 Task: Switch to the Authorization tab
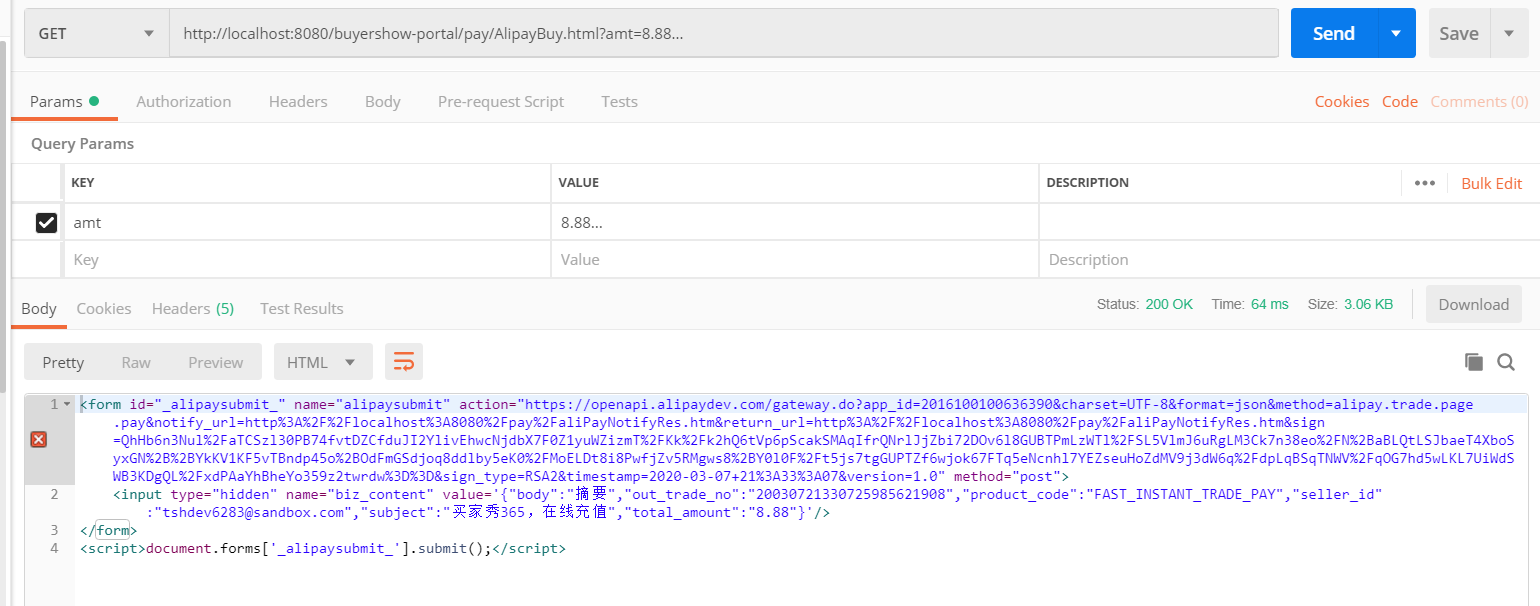click(x=184, y=101)
